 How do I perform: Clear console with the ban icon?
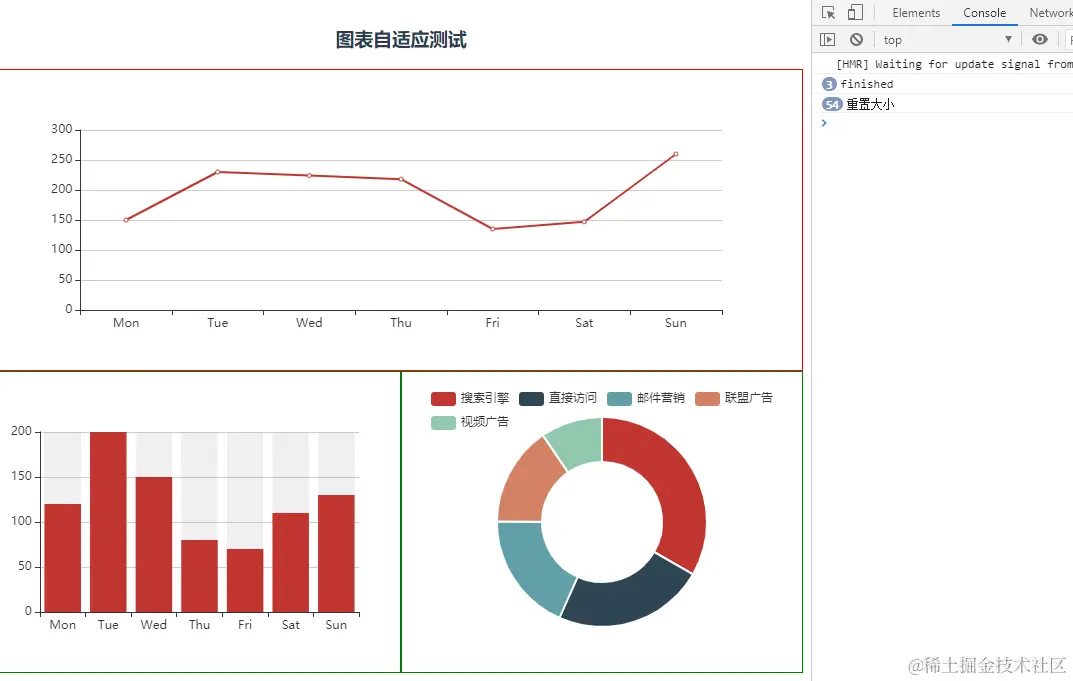tap(856, 40)
